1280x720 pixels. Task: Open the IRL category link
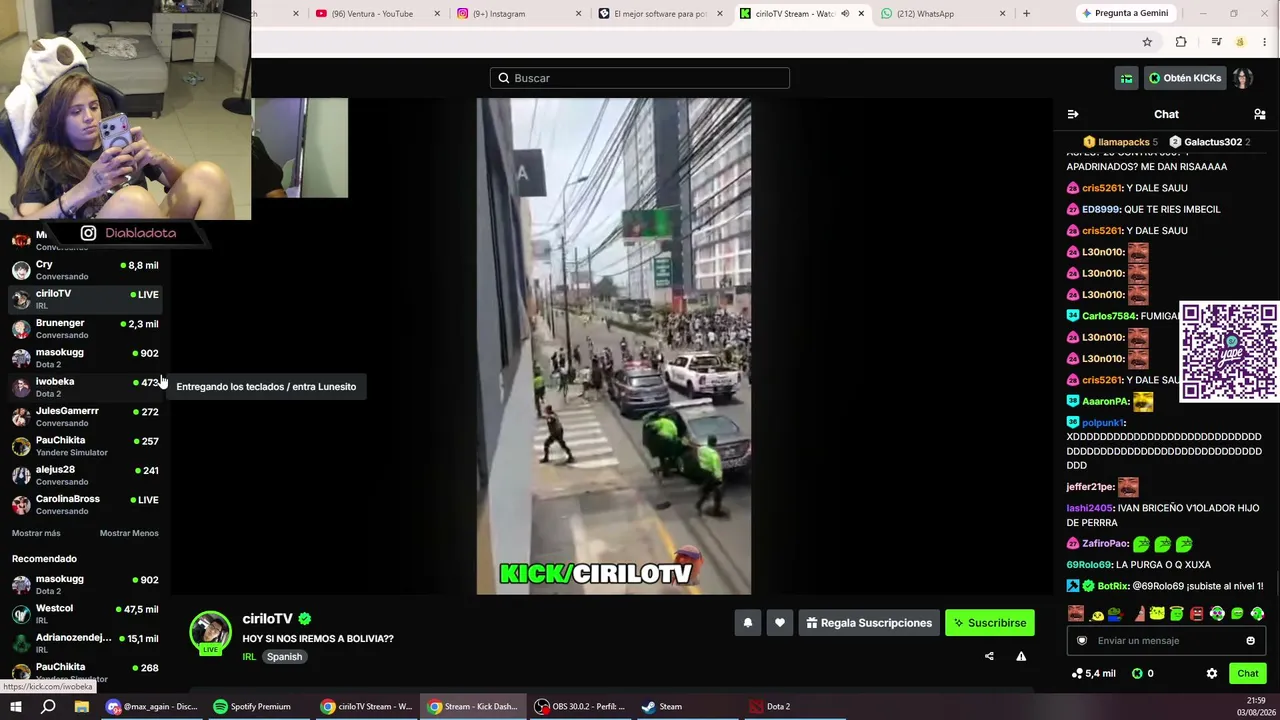pos(249,657)
